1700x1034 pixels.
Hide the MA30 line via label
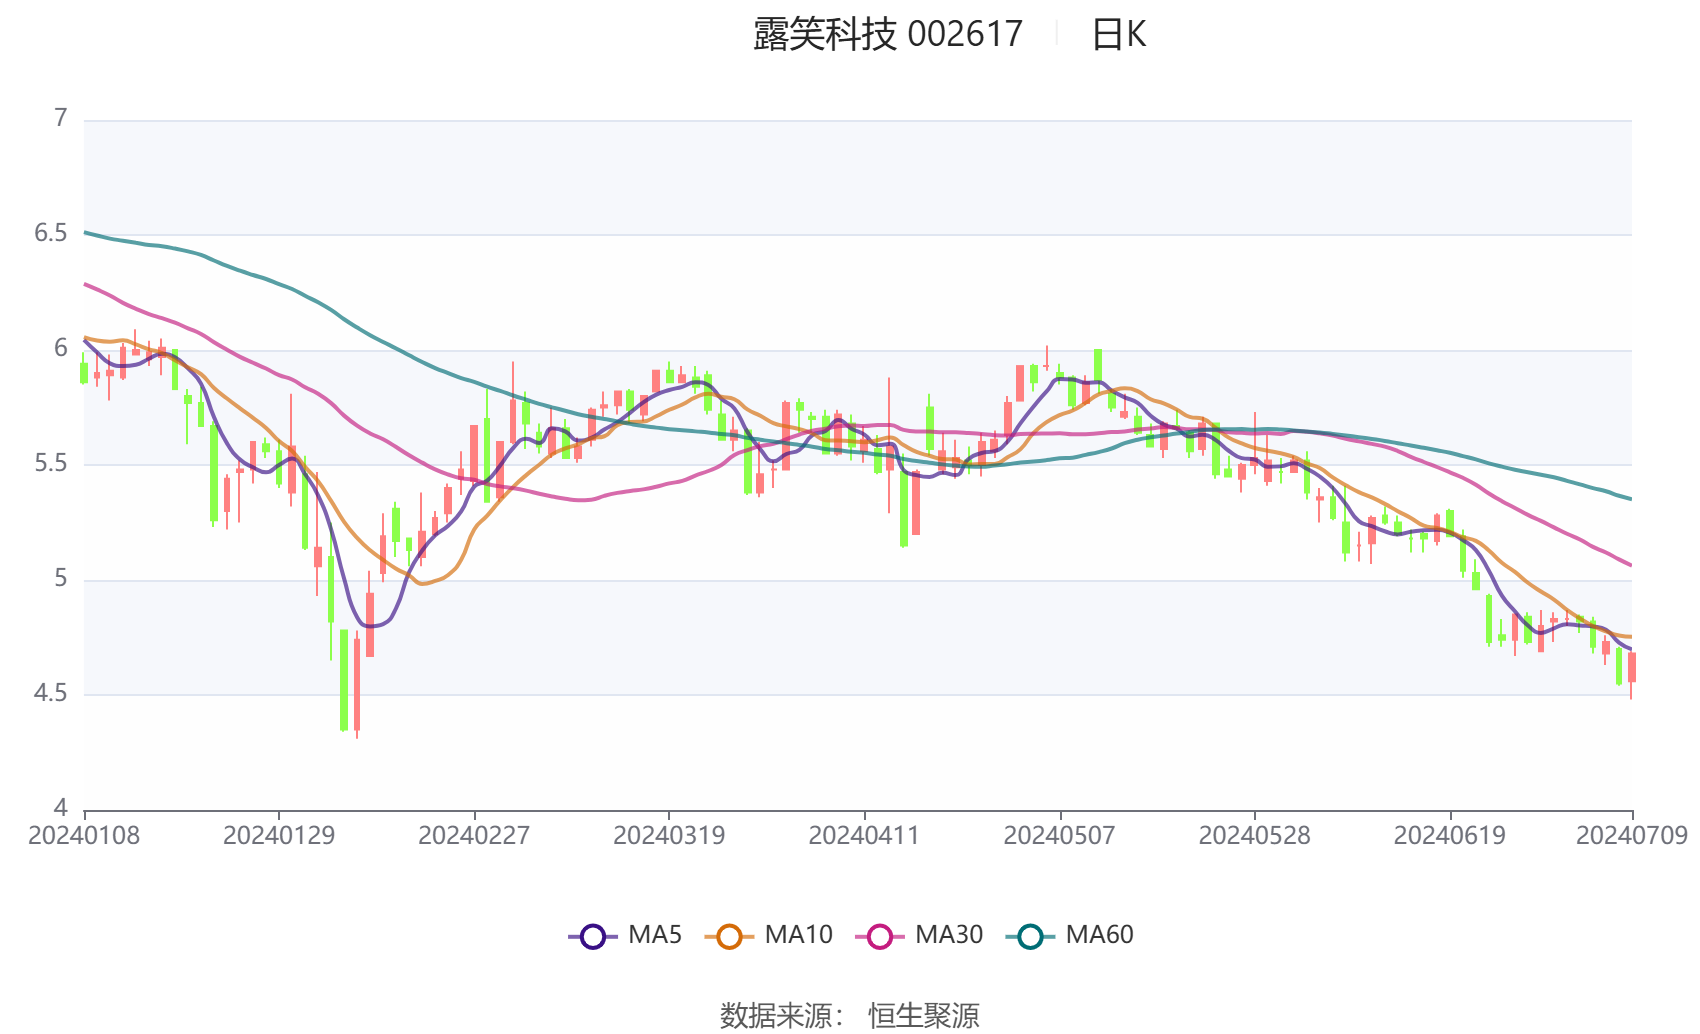coord(949,935)
